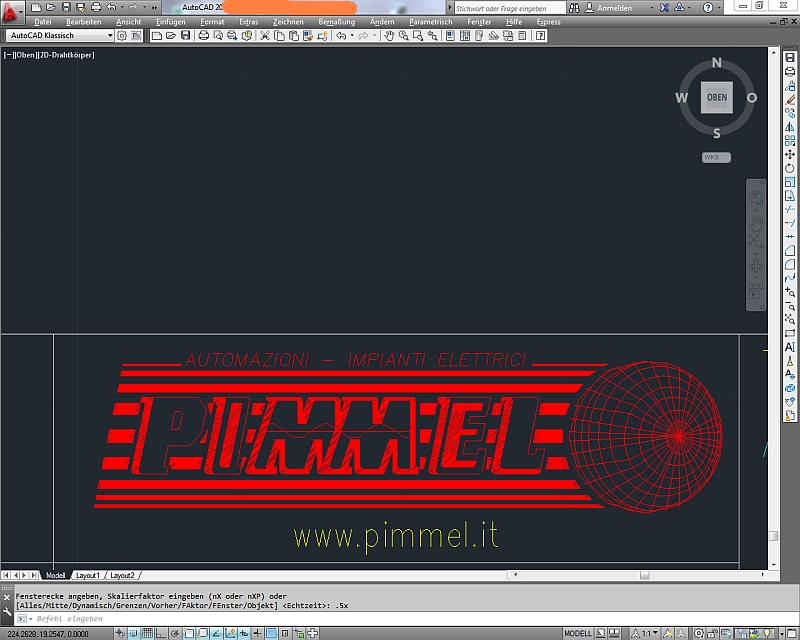The image size is (800, 640).
Task: Click the help question mark toolbar icon
Action: (x=541, y=36)
